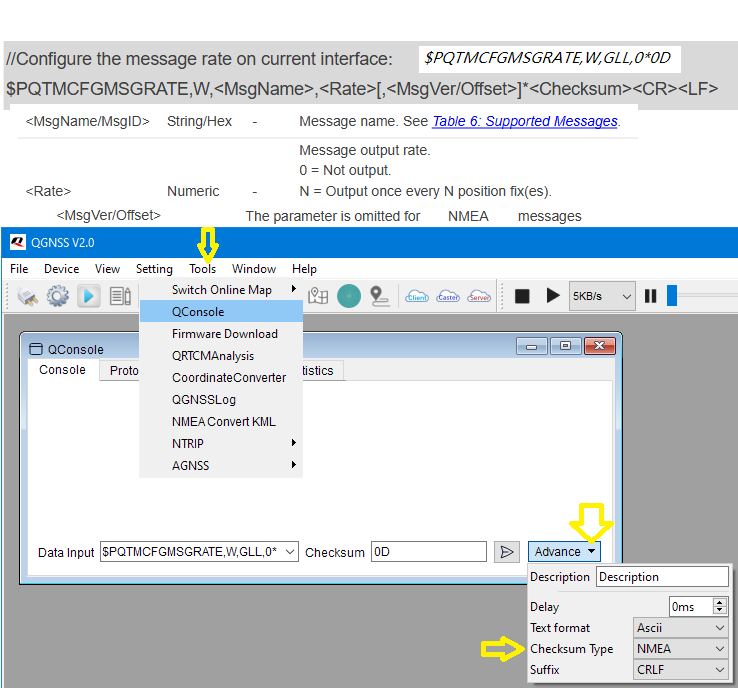Switch to the Console tab
The width and height of the screenshot is (738, 688).
(63, 370)
